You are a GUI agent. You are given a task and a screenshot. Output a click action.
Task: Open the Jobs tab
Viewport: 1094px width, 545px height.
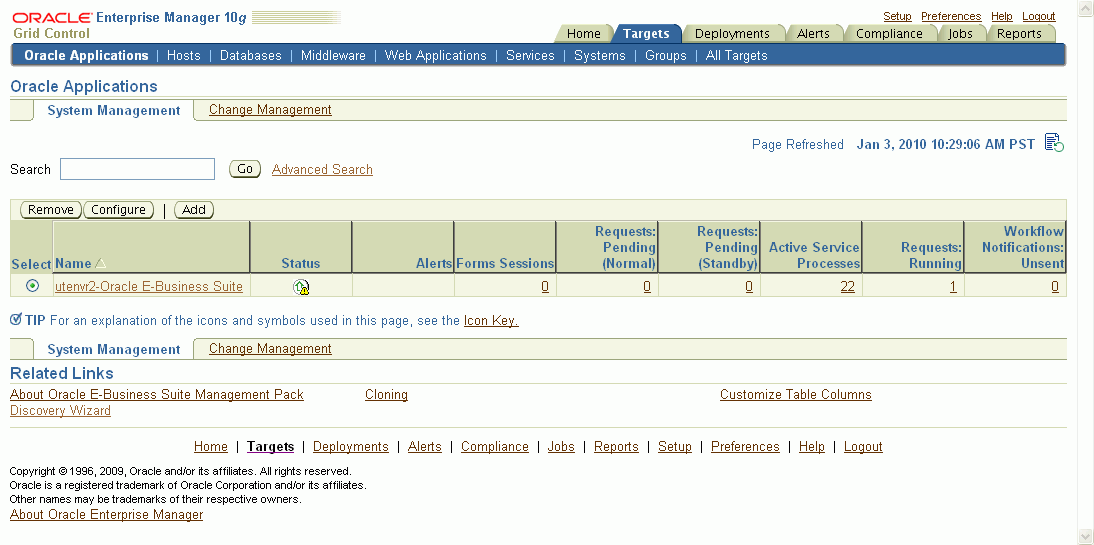[960, 33]
